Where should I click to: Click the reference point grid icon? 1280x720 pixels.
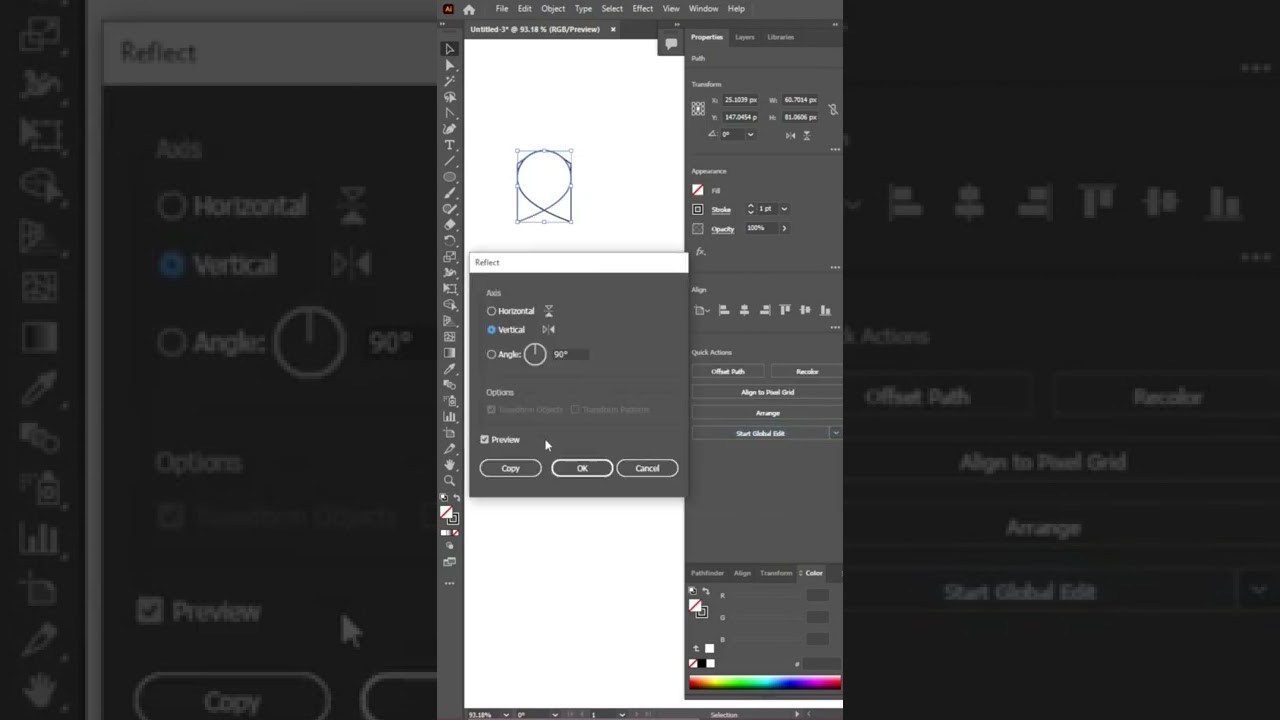(x=698, y=109)
